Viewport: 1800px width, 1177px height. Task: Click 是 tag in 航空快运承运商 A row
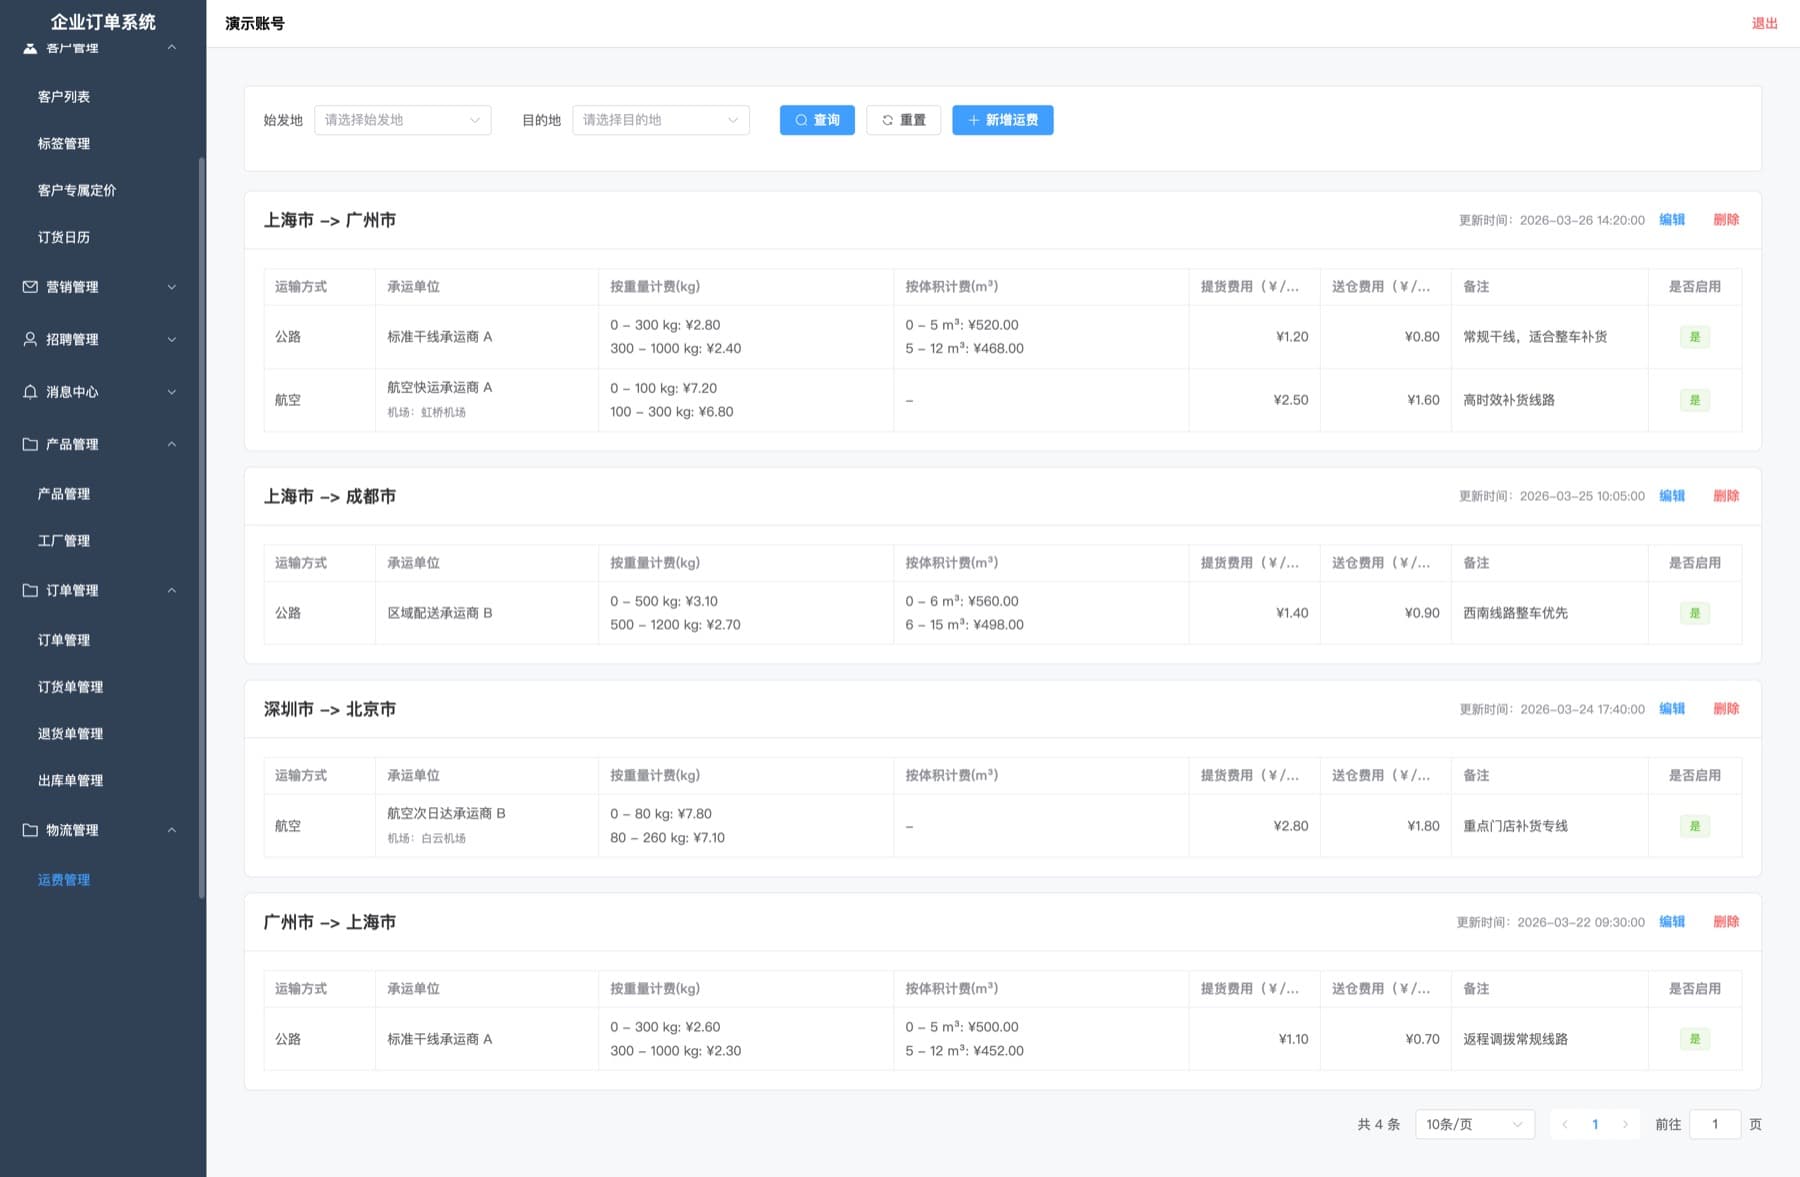1695,400
